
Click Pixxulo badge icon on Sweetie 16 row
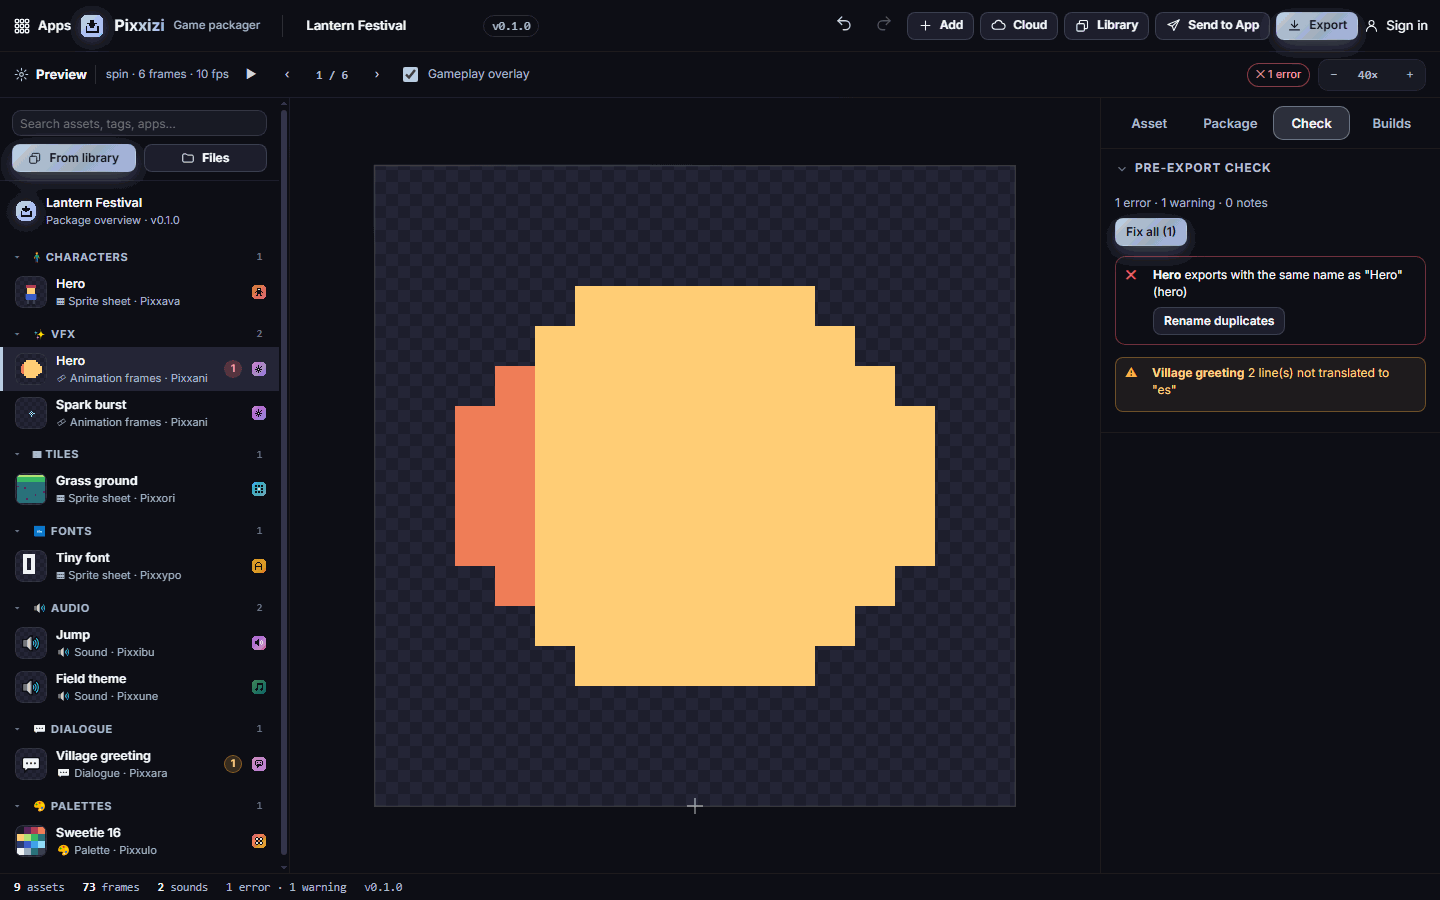(x=259, y=841)
